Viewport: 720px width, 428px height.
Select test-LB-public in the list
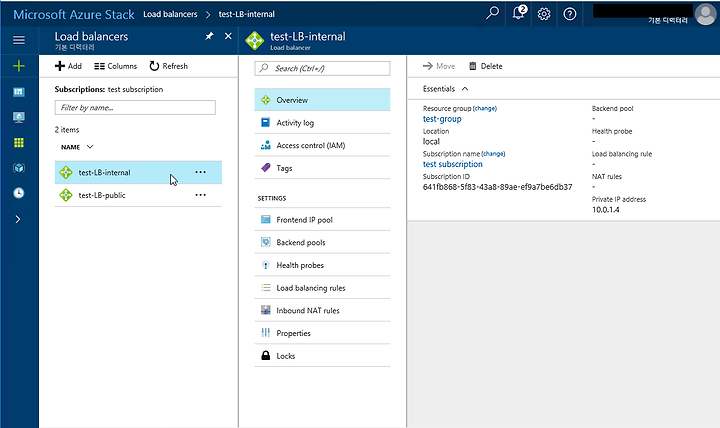(138, 195)
